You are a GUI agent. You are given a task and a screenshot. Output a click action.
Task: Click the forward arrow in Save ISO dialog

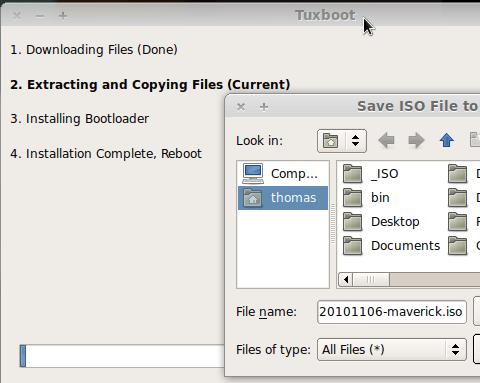coord(416,141)
